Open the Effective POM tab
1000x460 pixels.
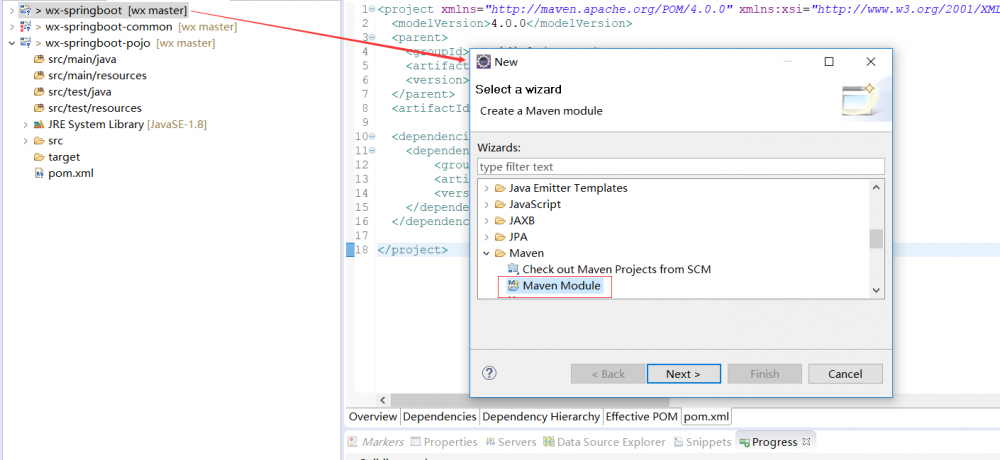coord(642,417)
